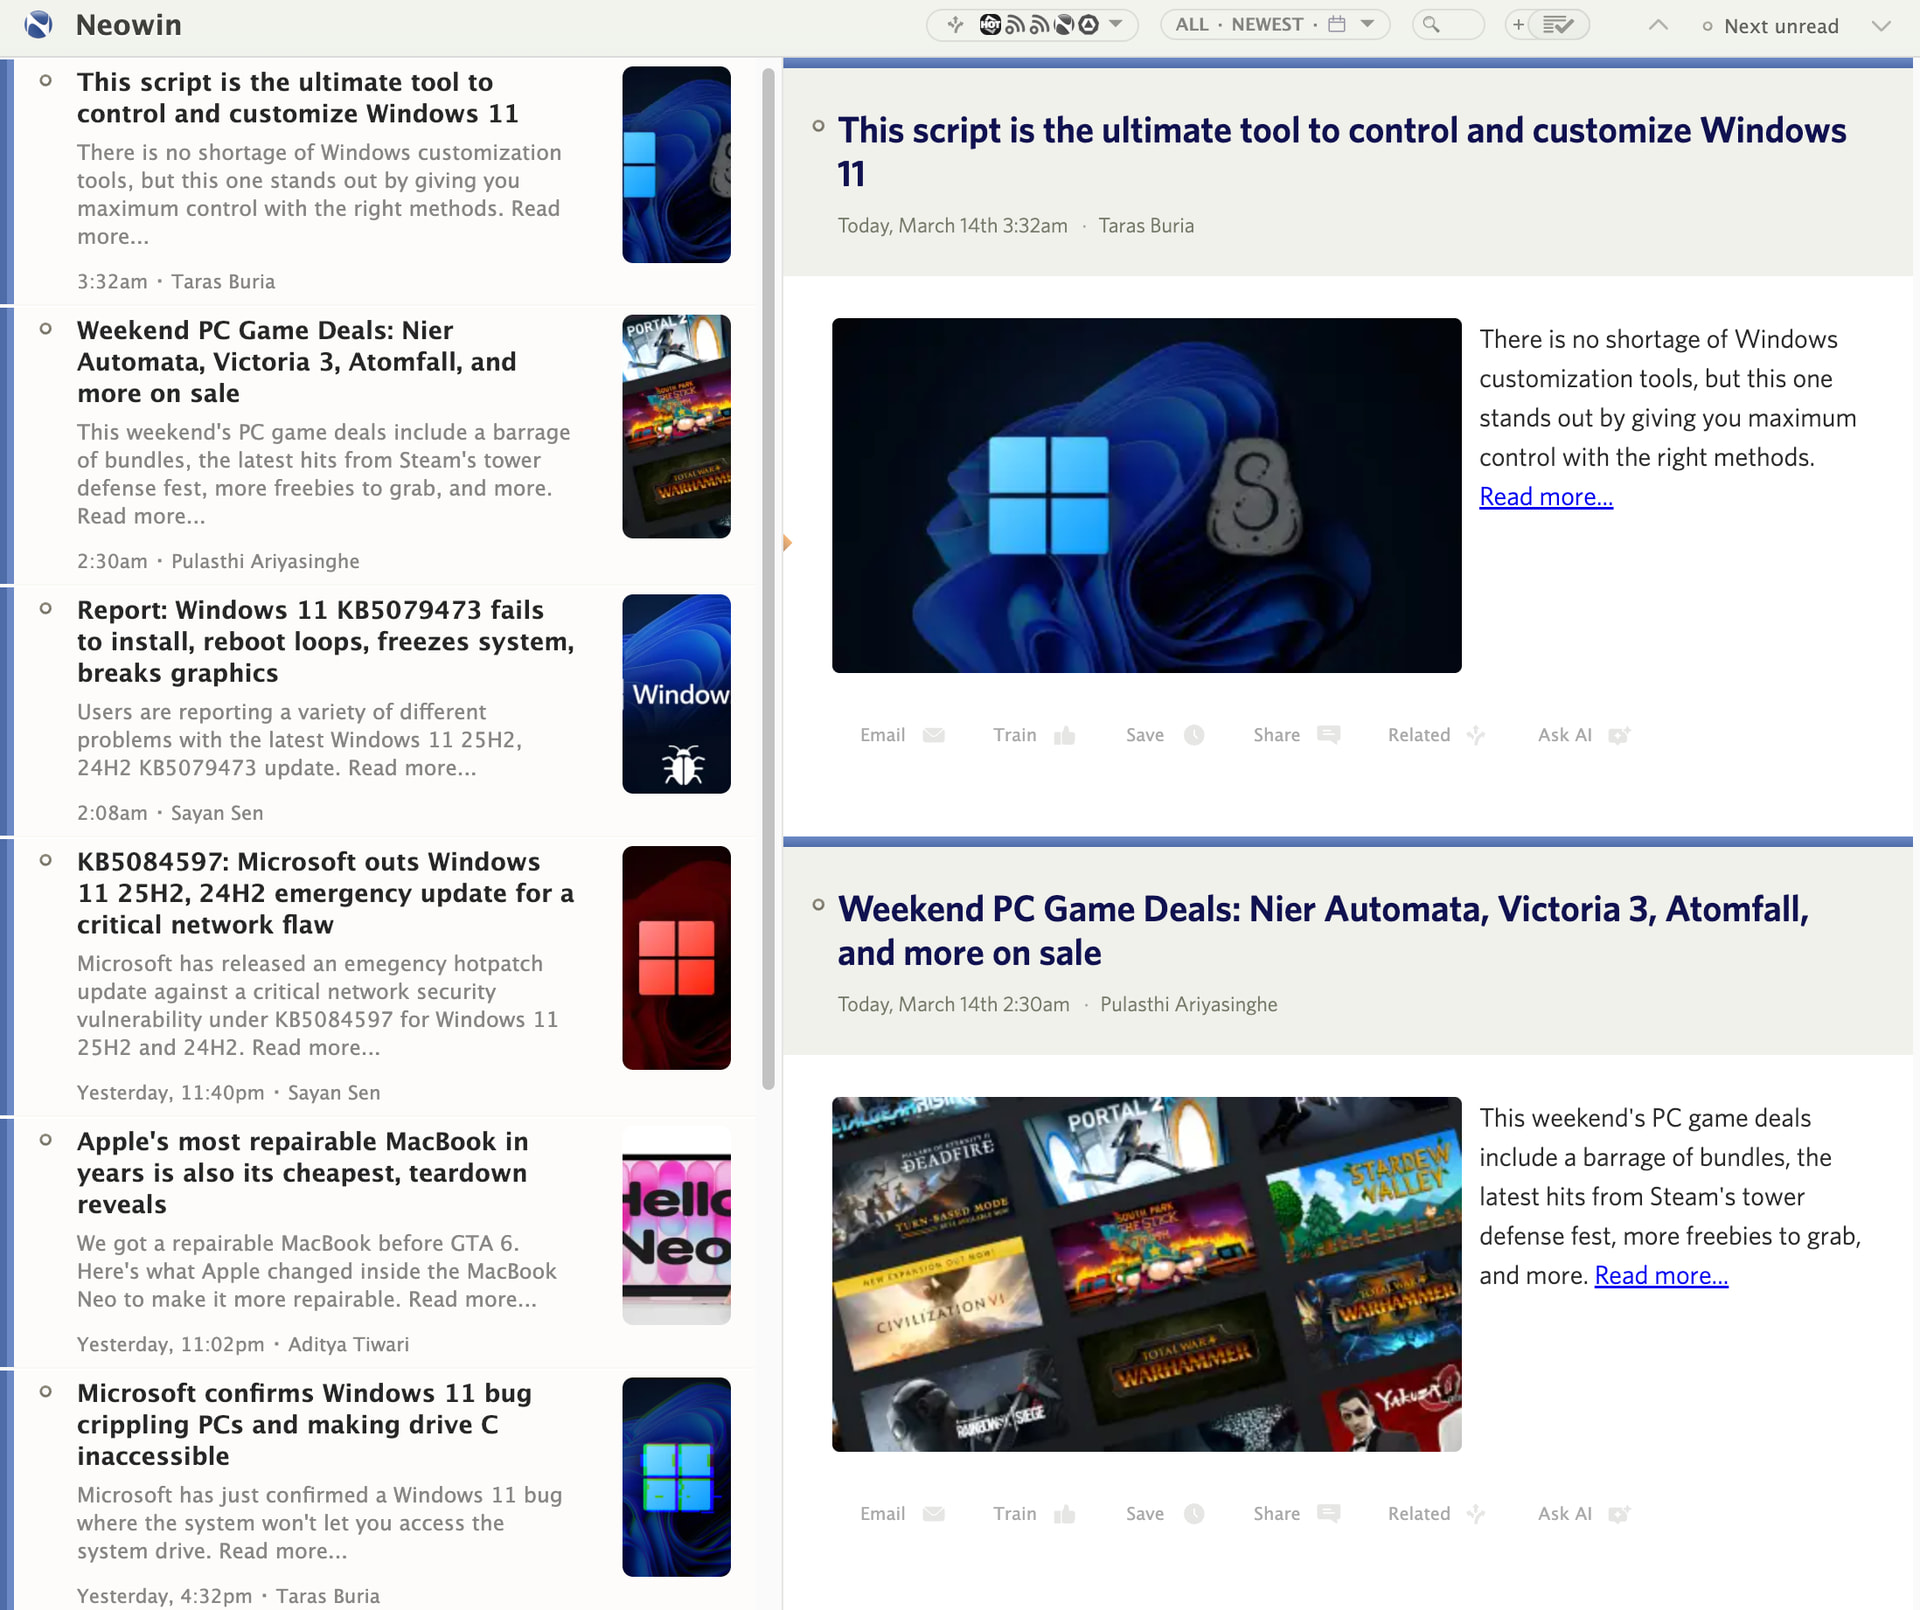Toggle unread indicator beside Weekend PC Game Deals headline

[x=818, y=905]
